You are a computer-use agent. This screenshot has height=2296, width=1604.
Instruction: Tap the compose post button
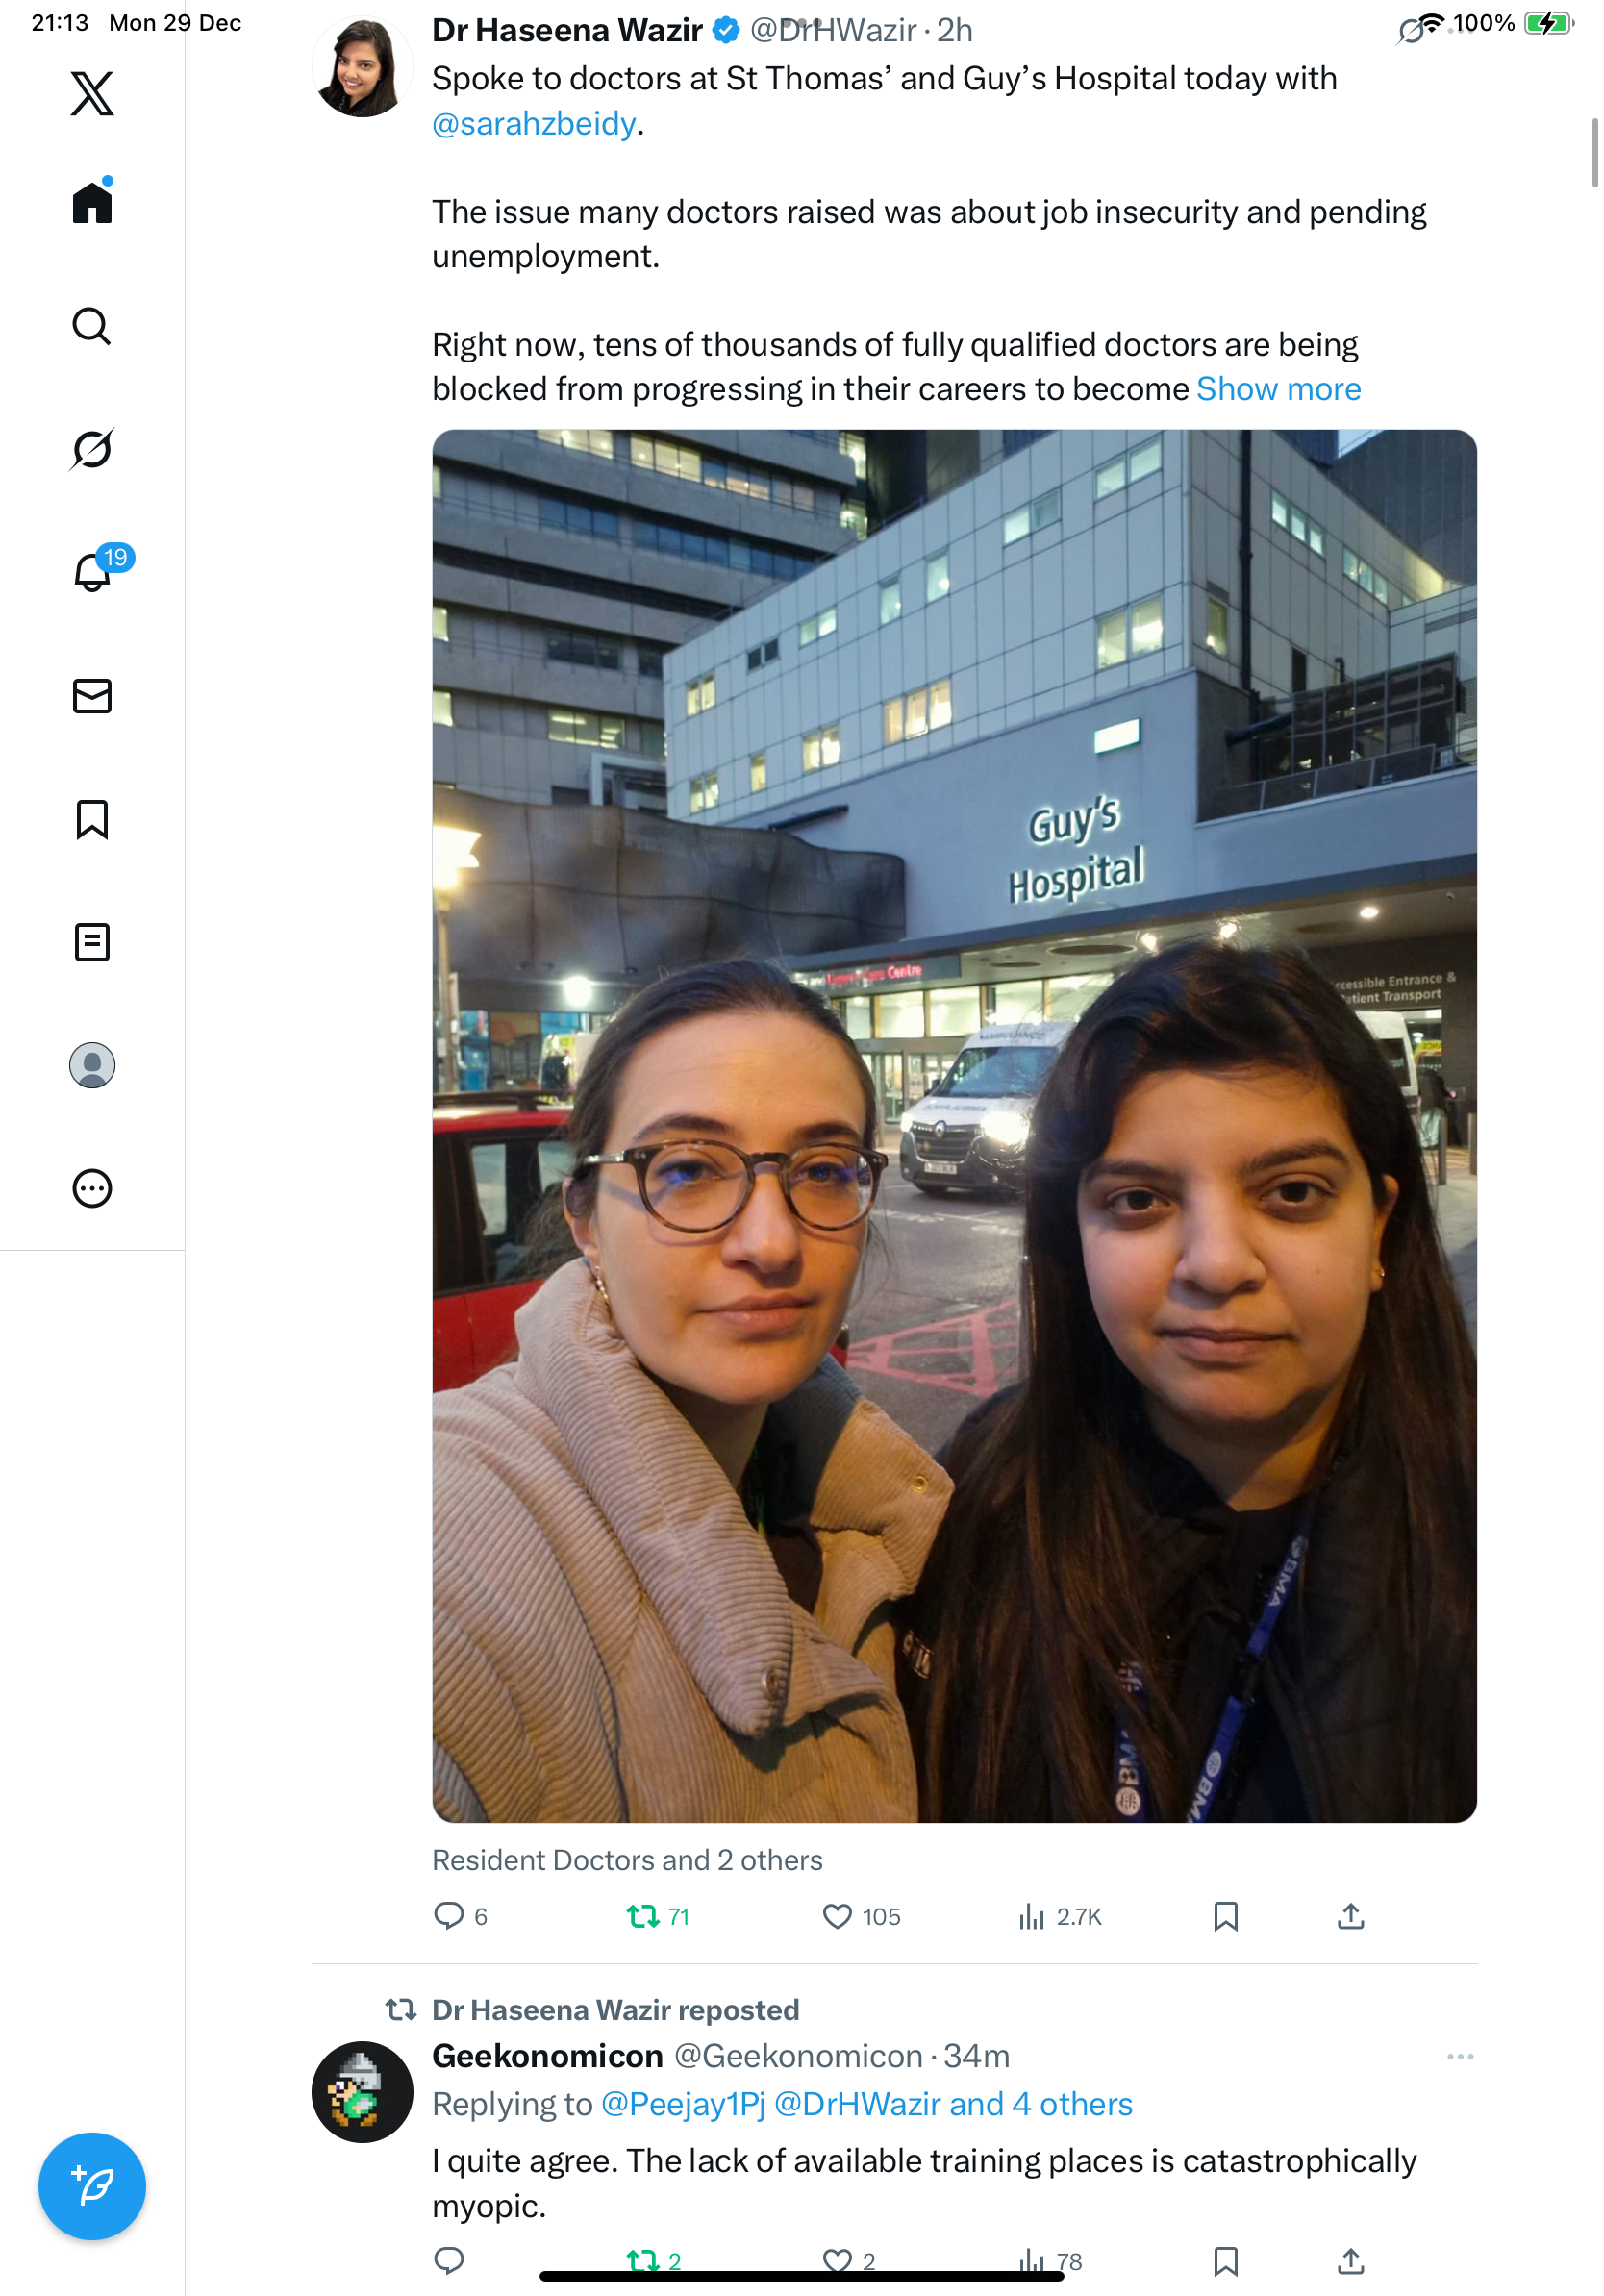(92, 2186)
